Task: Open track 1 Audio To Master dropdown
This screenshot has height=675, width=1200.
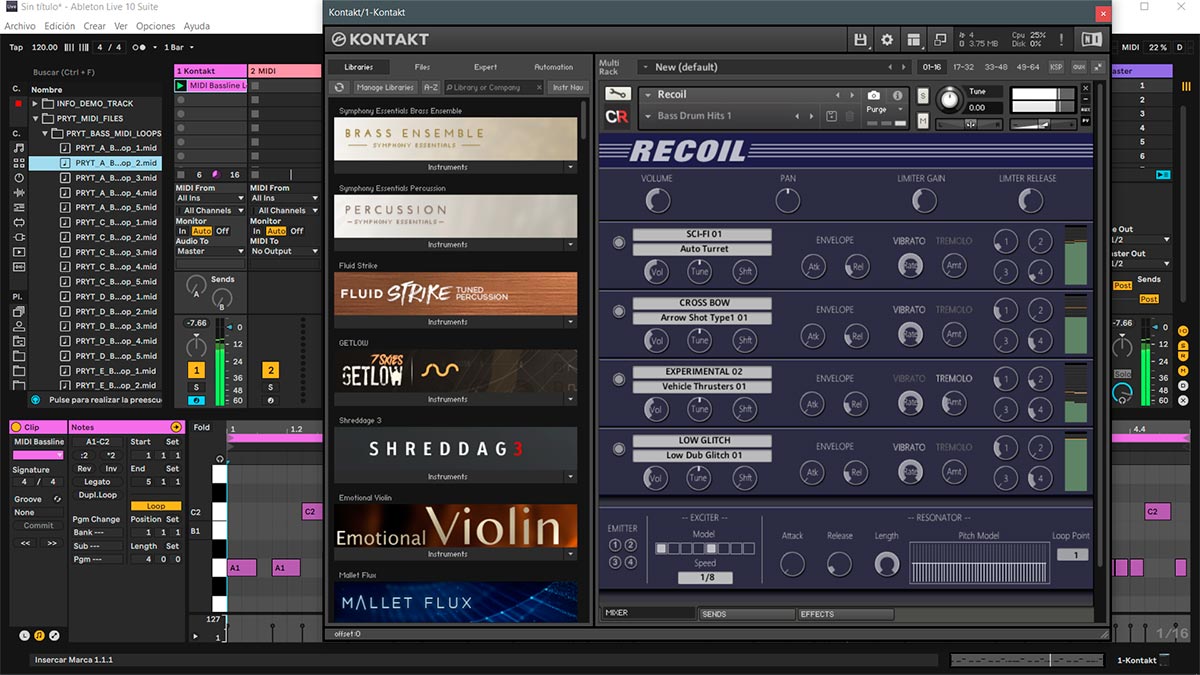Action: tap(209, 251)
